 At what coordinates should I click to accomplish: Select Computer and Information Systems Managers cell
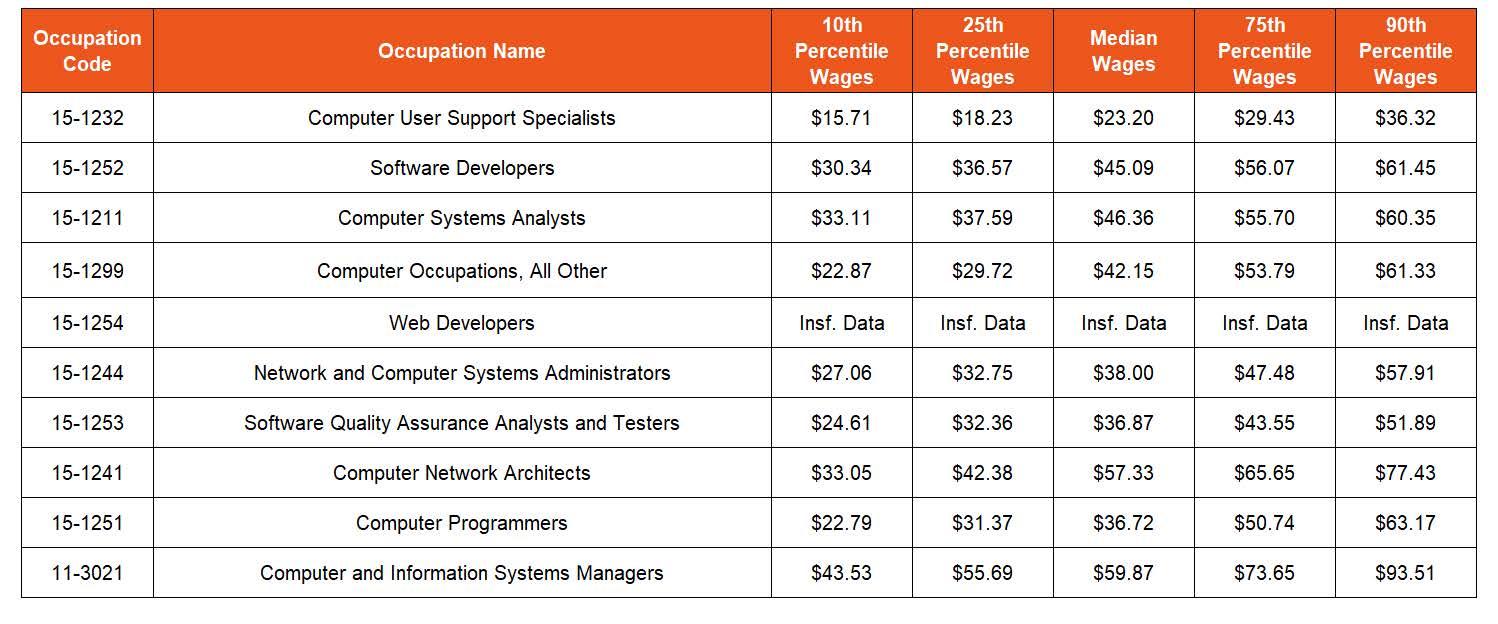point(462,573)
